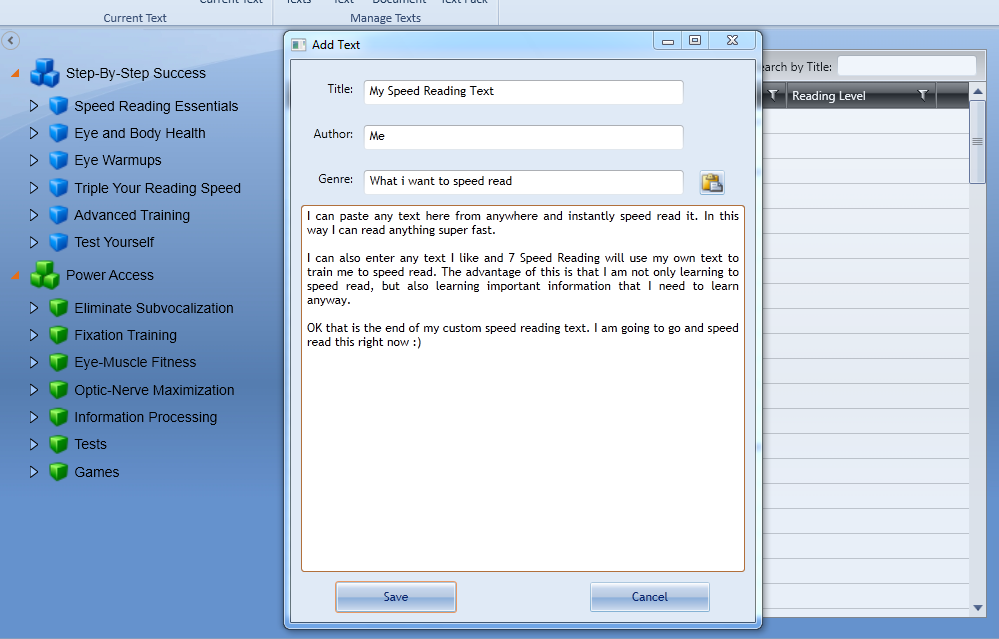The width and height of the screenshot is (999, 639).
Task: Open Triple Your Reading Speed item
Action: [157, 188]
